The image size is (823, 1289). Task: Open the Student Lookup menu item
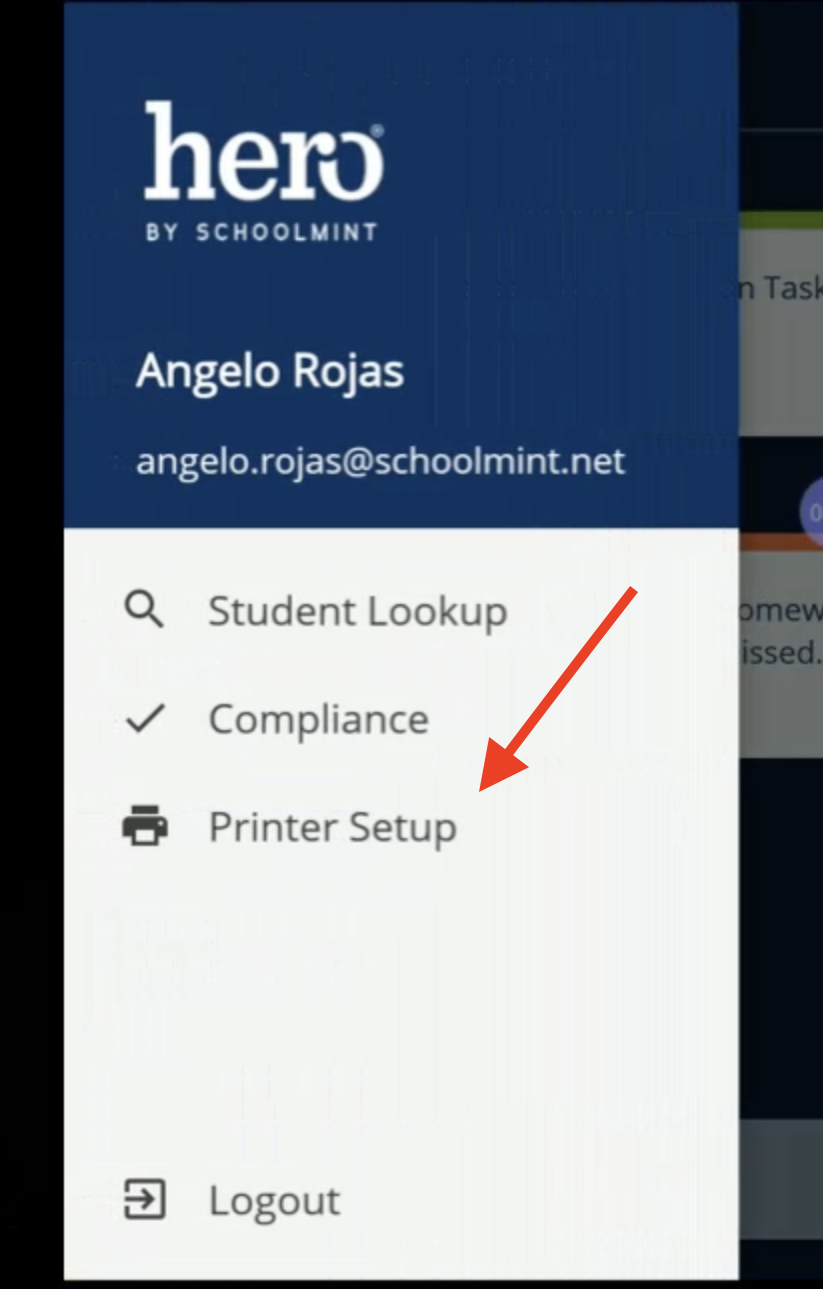(357, 611)
